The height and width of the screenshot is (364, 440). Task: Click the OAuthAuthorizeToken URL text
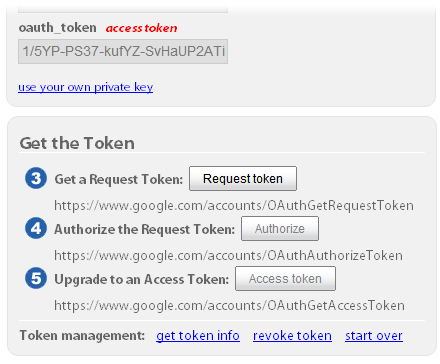click(228, 256)
